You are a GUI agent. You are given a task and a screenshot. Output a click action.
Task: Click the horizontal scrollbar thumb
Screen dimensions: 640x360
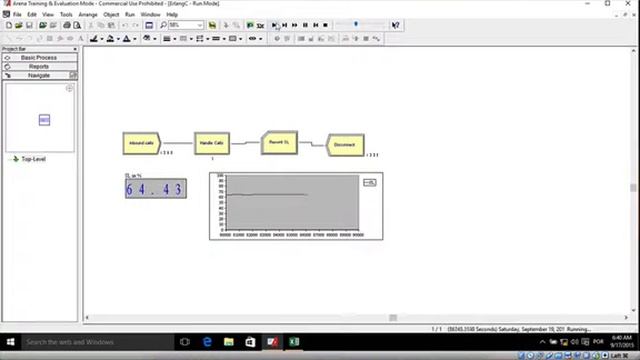pos(393,318)
